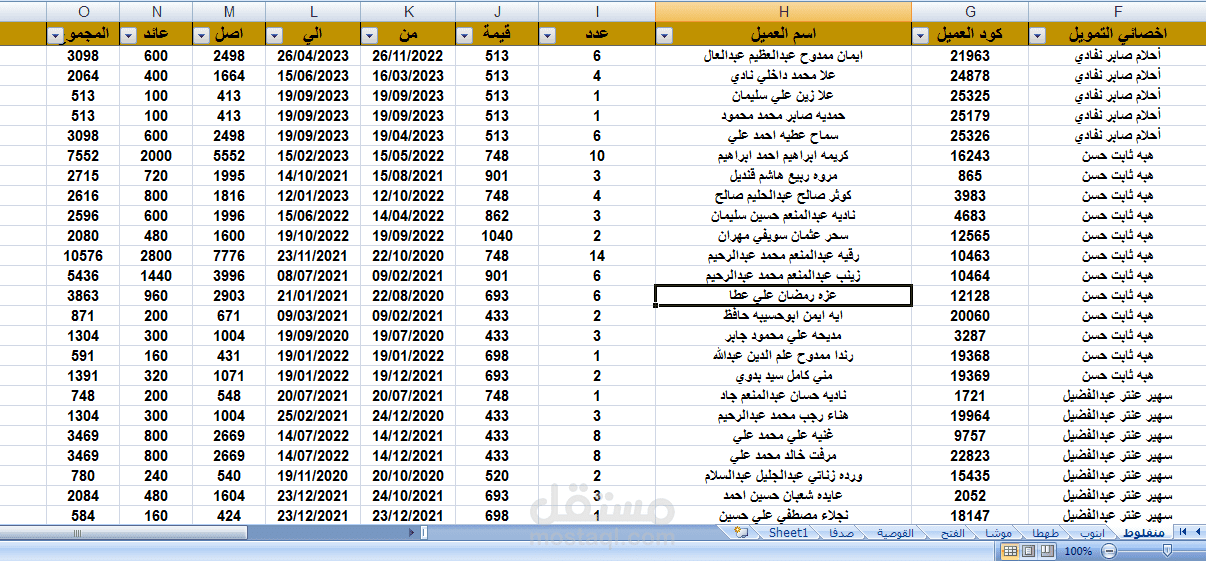Viewport: 1206px width, 561px height.
Task: Select the date cell 26/11/2022
Action: [x=408, y=56]
